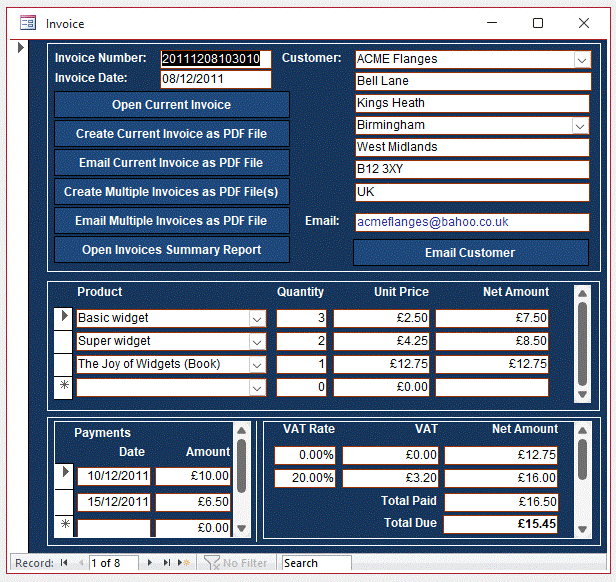Viewport: 616px width, 582px height.
Task: Jump to last record navigation button
Action: (x=167, y=563)
